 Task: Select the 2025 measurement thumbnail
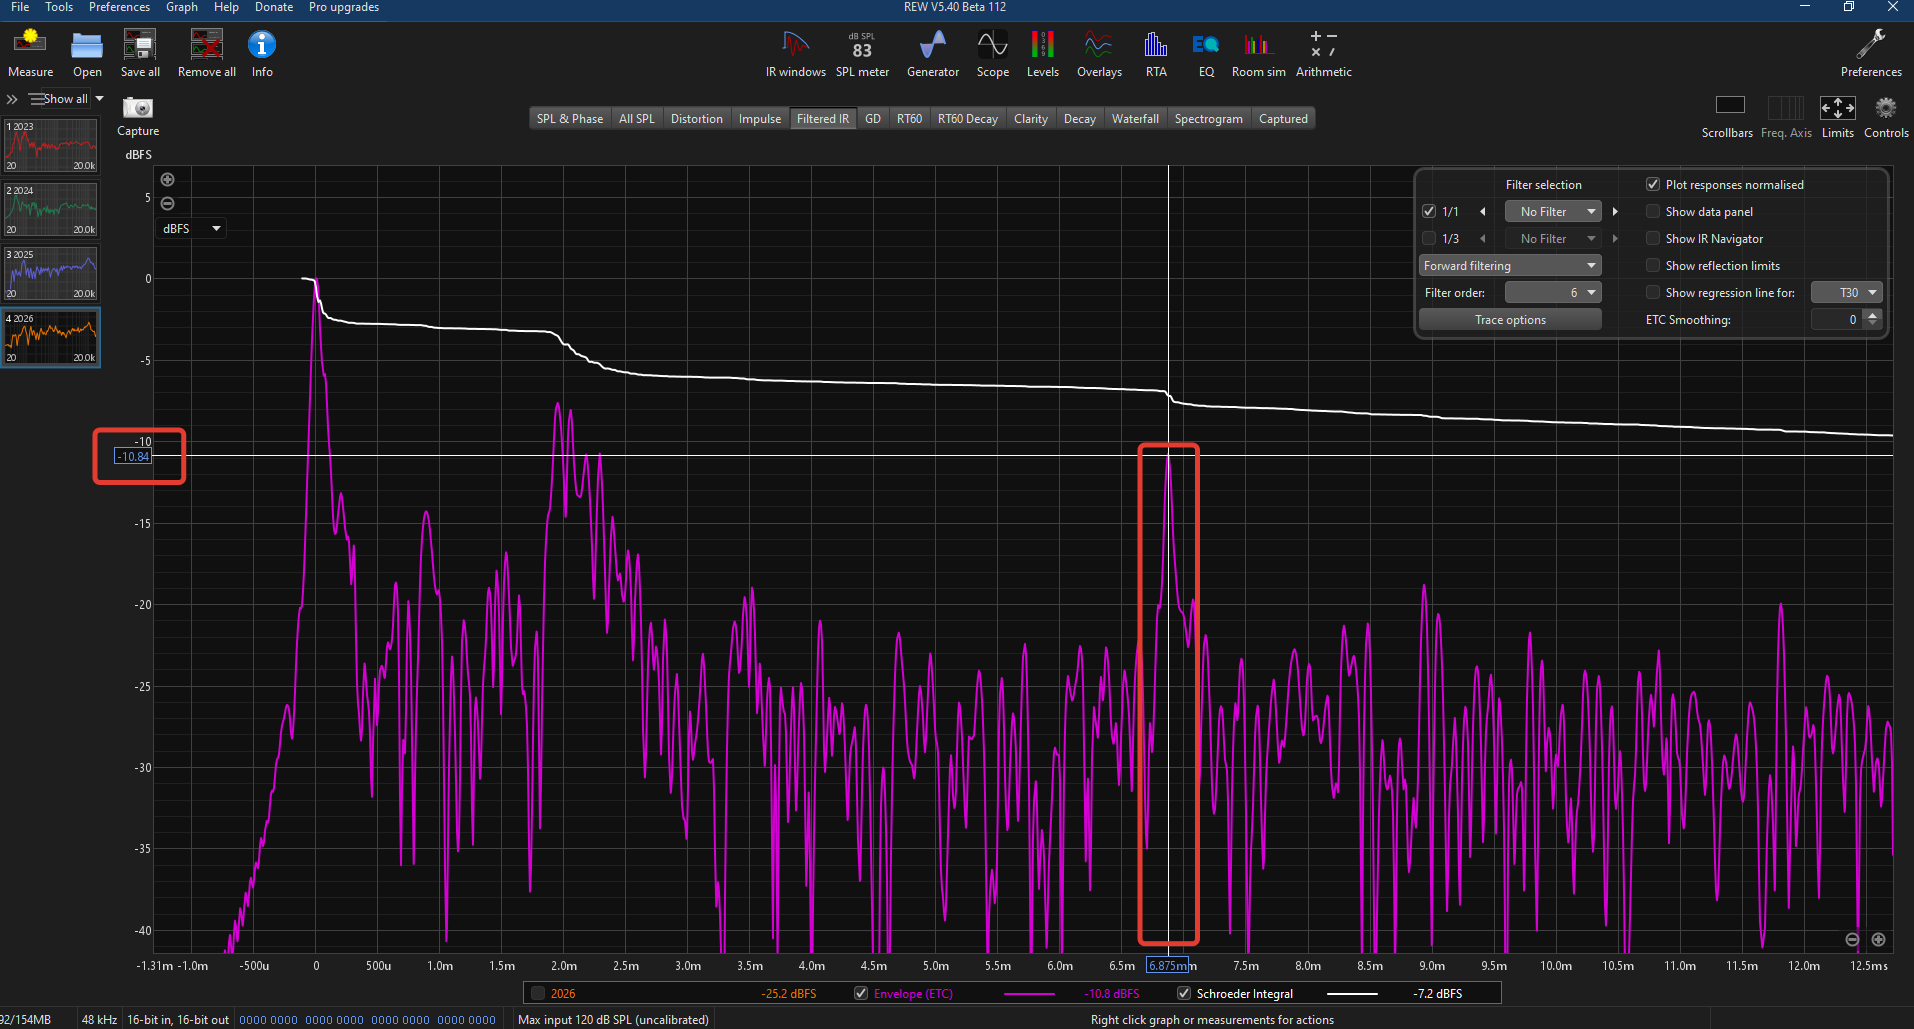(x=51, y=273)
